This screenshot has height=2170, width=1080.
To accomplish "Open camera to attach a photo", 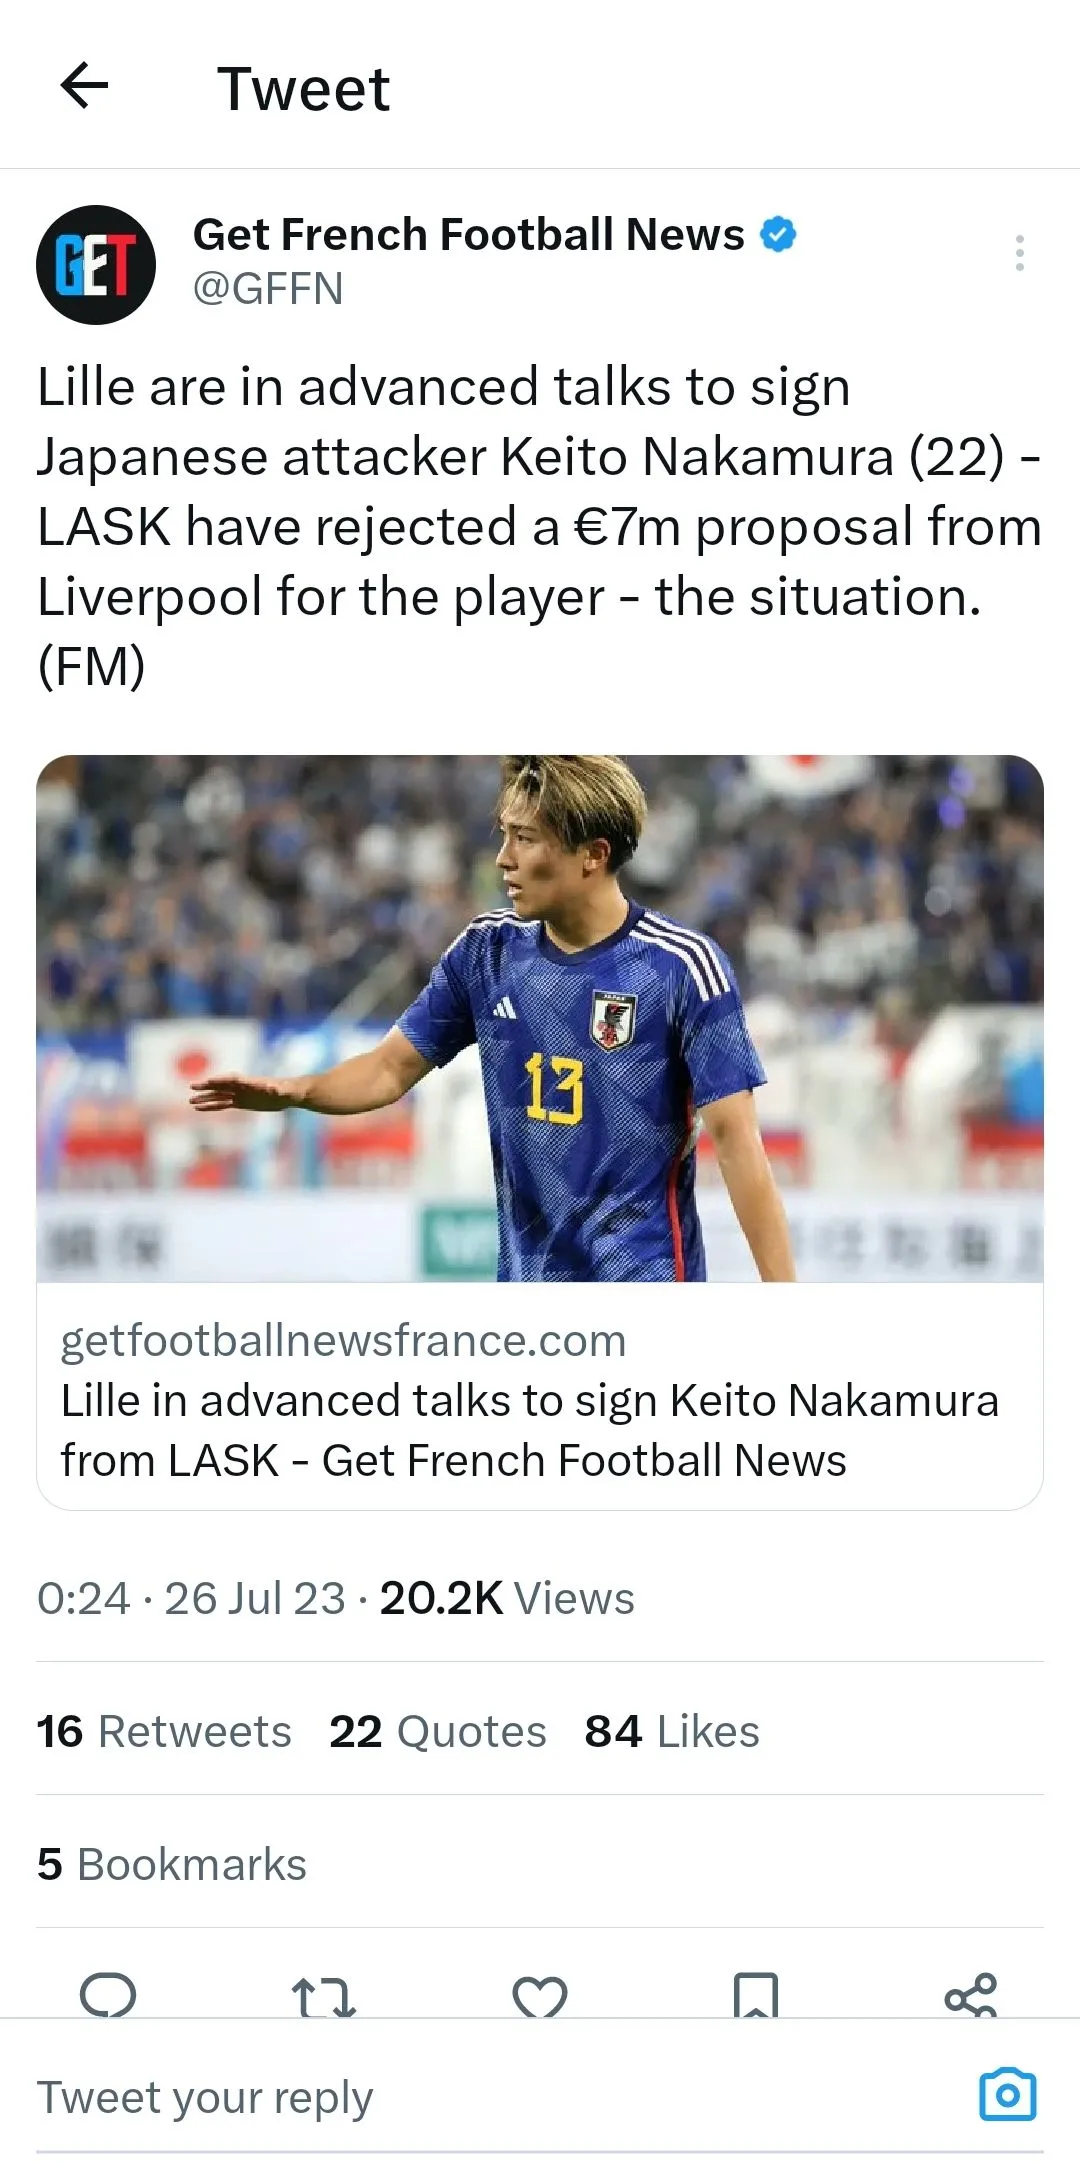I will pos(1008,2094).
